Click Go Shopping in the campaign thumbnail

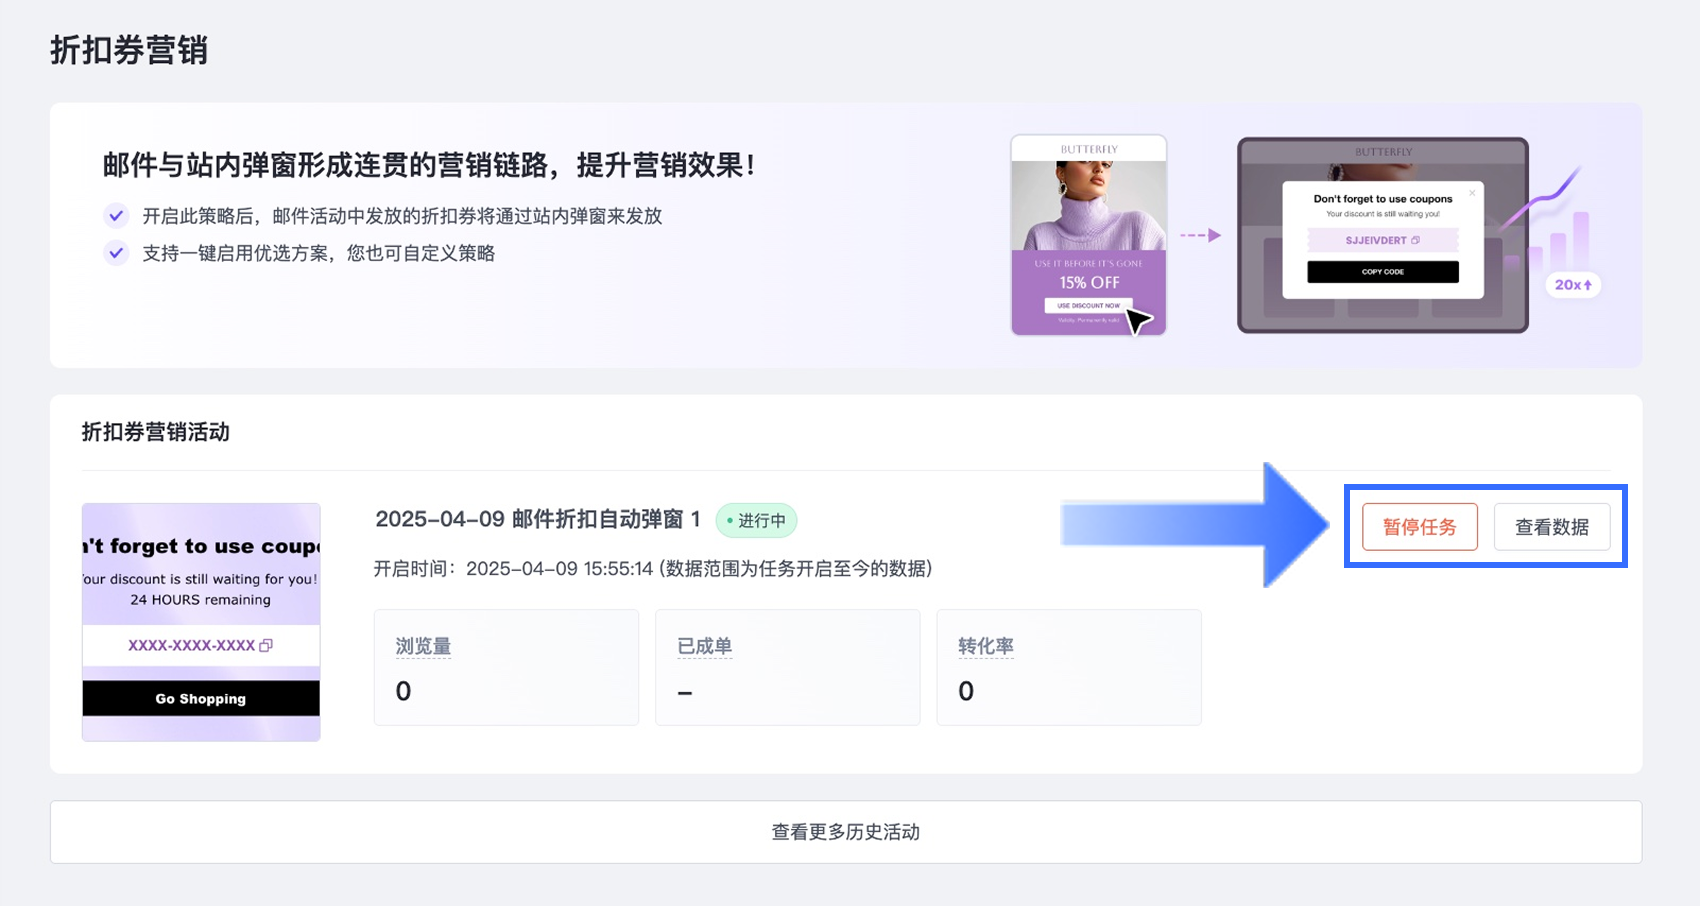point(201,699)
